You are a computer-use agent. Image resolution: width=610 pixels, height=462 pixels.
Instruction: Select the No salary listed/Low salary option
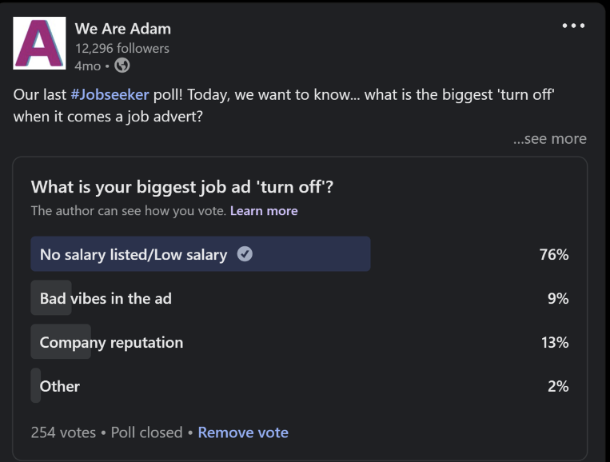click(133, 255)
